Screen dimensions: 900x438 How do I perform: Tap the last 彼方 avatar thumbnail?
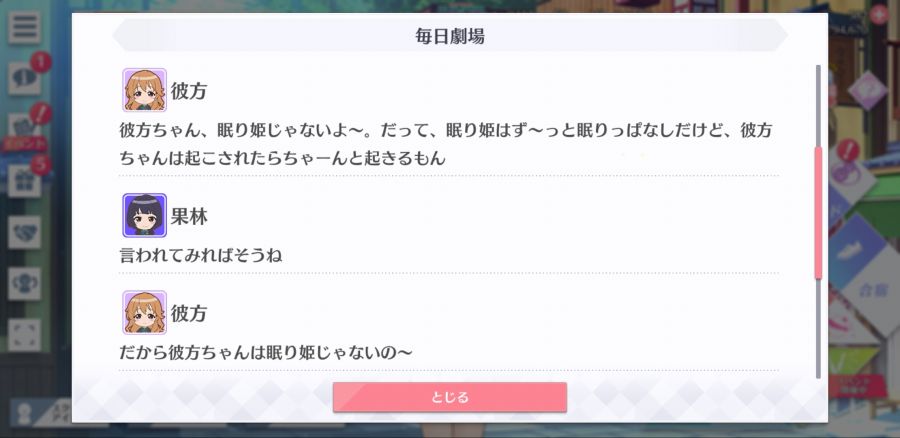point(144,312)
